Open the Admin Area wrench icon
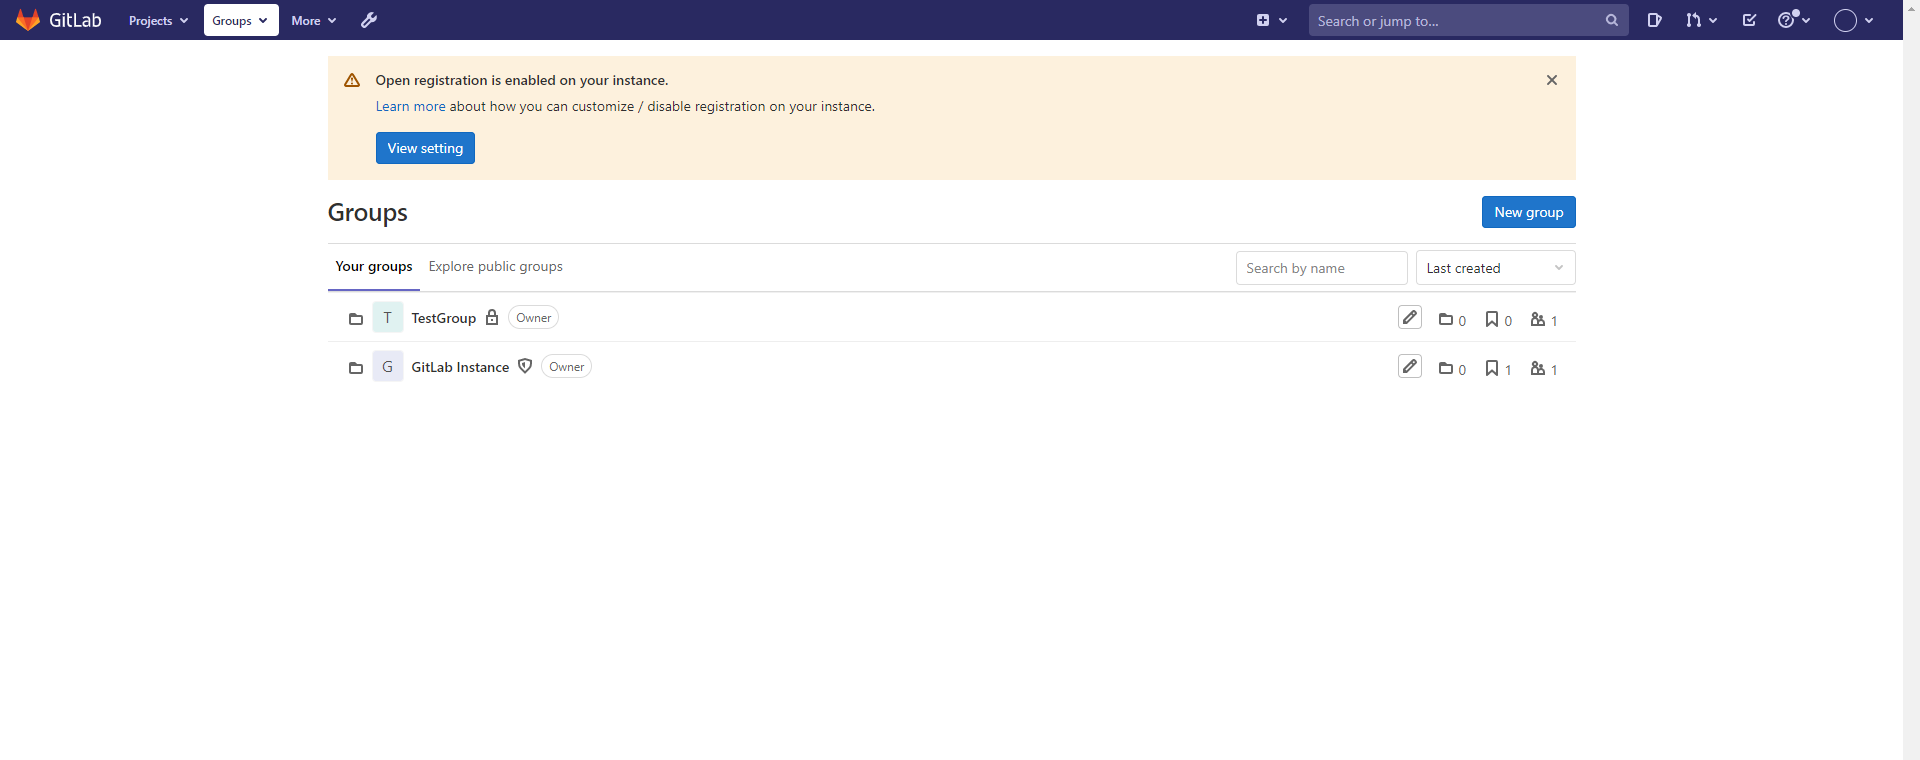 tap(369, 20)
